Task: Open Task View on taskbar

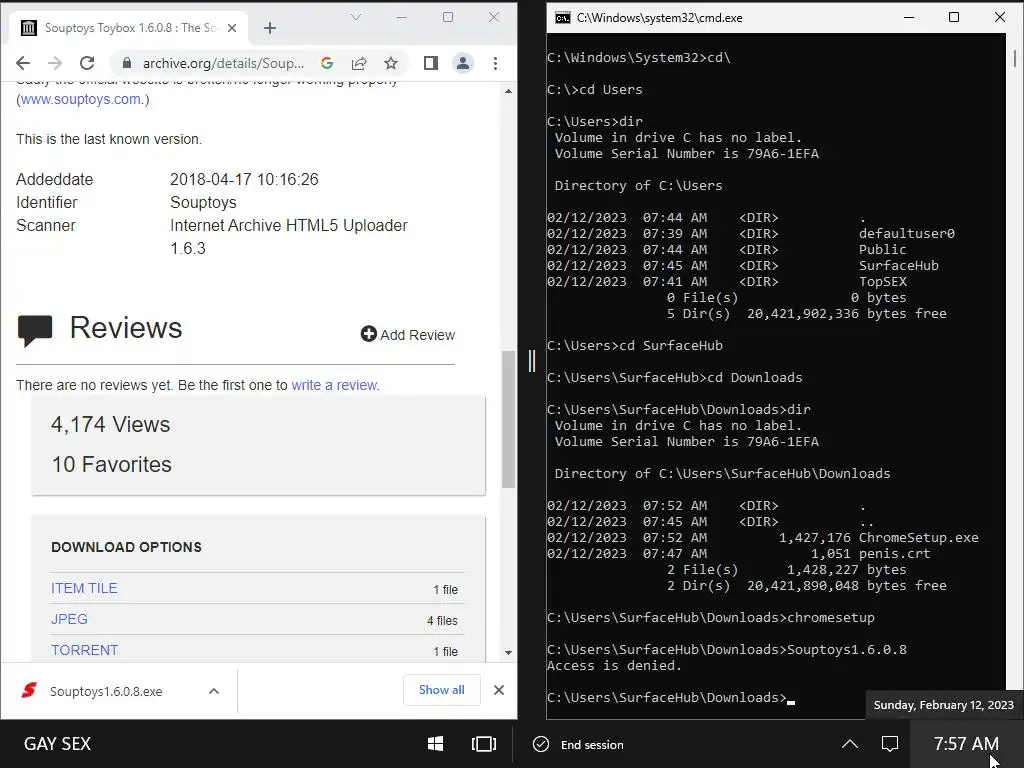Action: coord(484,744)
